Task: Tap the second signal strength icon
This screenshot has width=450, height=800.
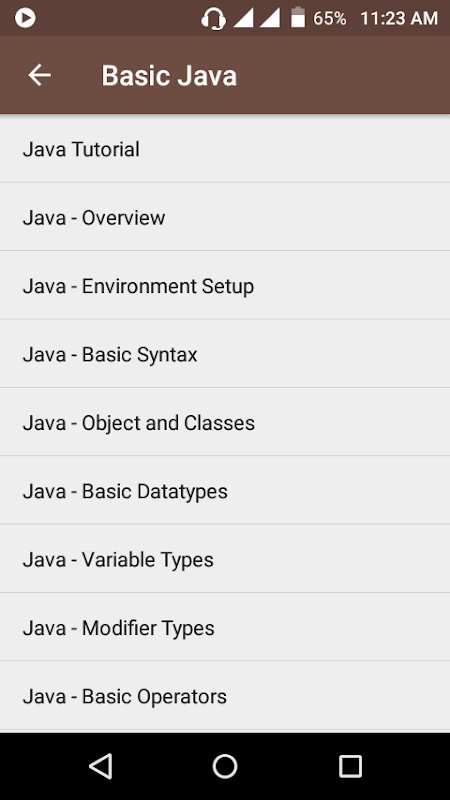Action: [270, 18]
